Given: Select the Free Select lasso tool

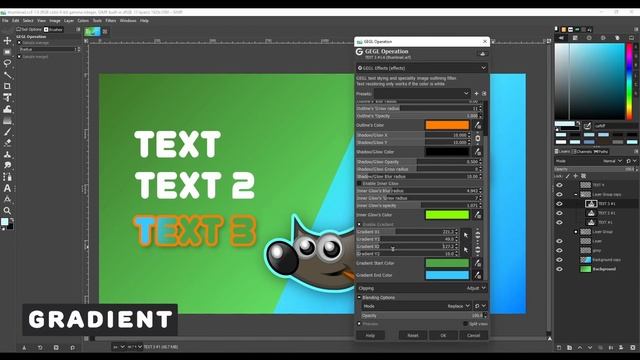Looking at the screenshot, I should (7, 63).
